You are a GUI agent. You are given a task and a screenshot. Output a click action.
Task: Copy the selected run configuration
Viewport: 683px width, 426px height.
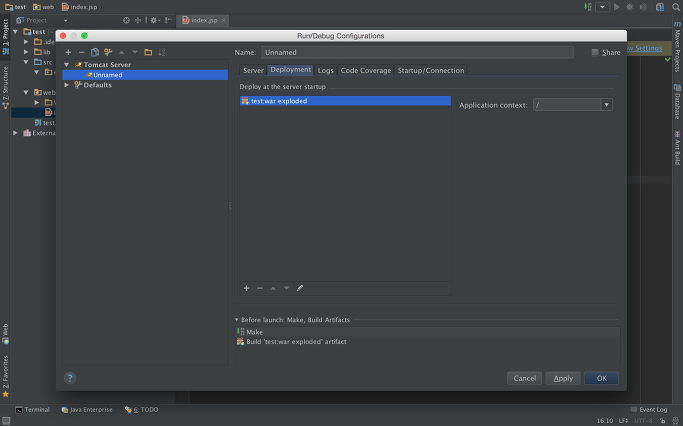(x=95, y=52)
